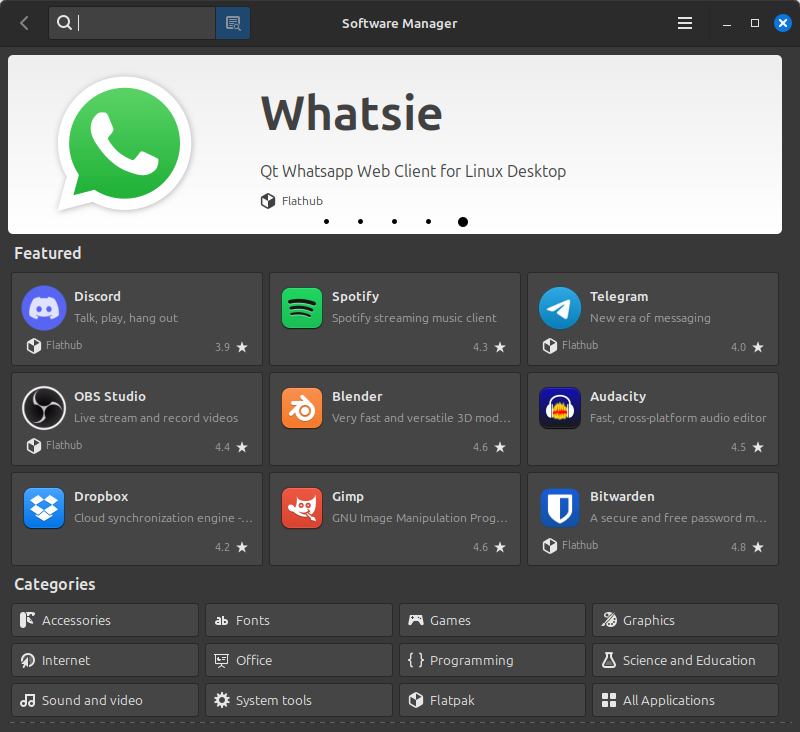Image resolution: width=800 pixels, height=732 pixels.
Task: Open the Bitwarden app icon
Action: [x=560, y=508]
